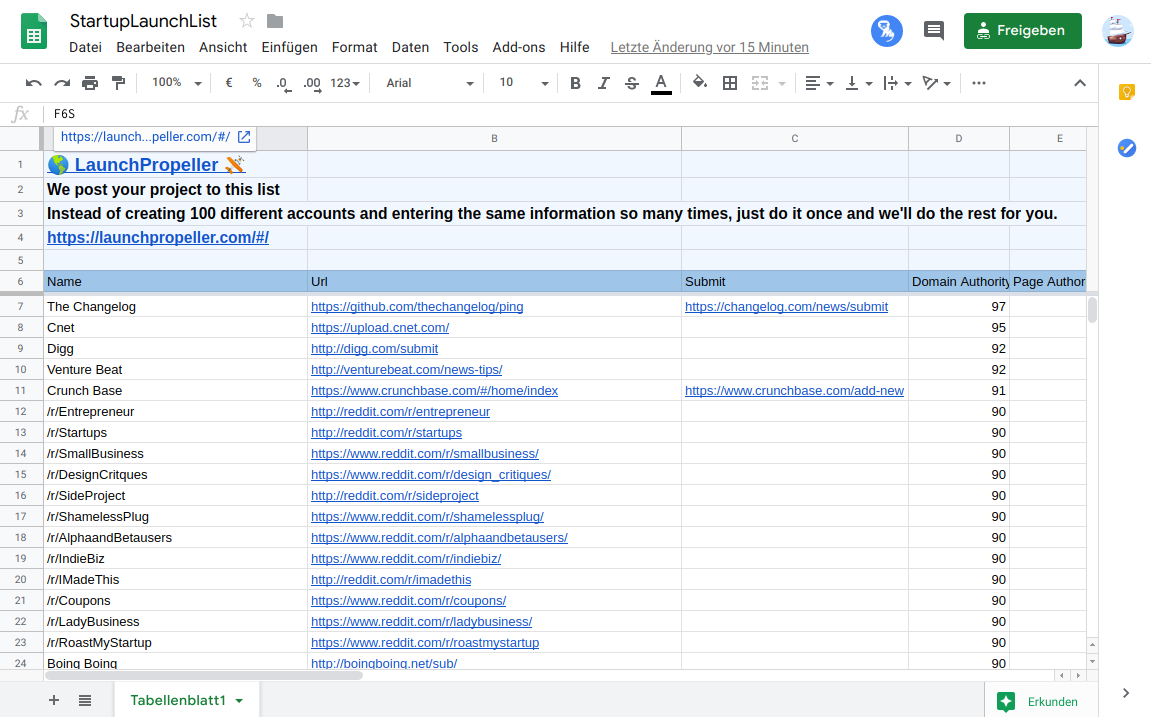Open the fill color tool
This screenshot has width=1151, height=717.
pos(699,83)
